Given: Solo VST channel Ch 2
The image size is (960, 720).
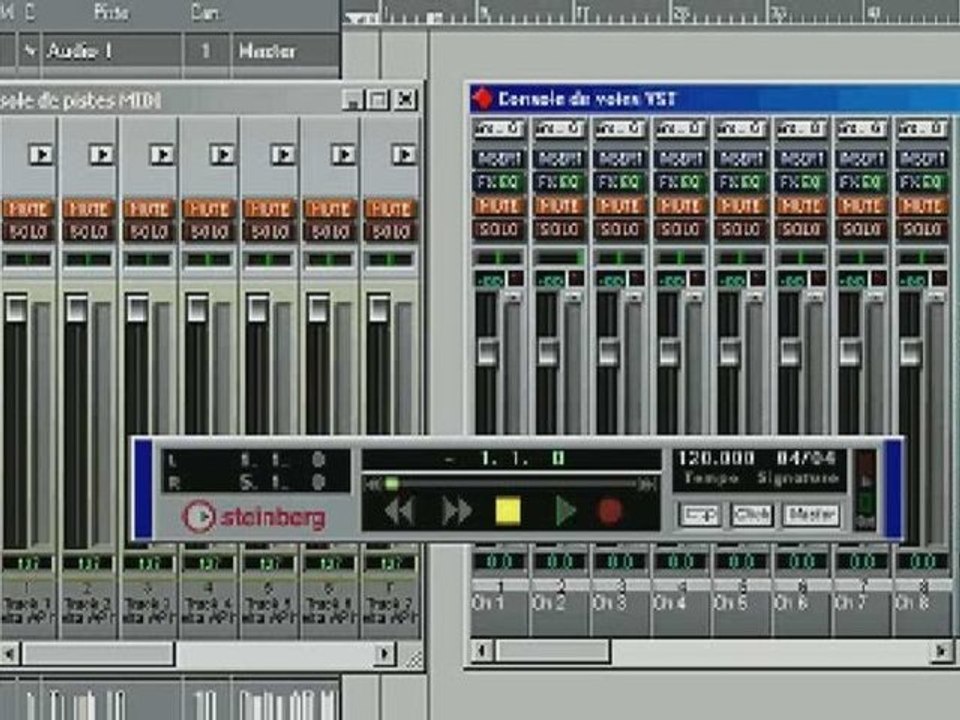Looking at the screenshot, I should 559,230.
